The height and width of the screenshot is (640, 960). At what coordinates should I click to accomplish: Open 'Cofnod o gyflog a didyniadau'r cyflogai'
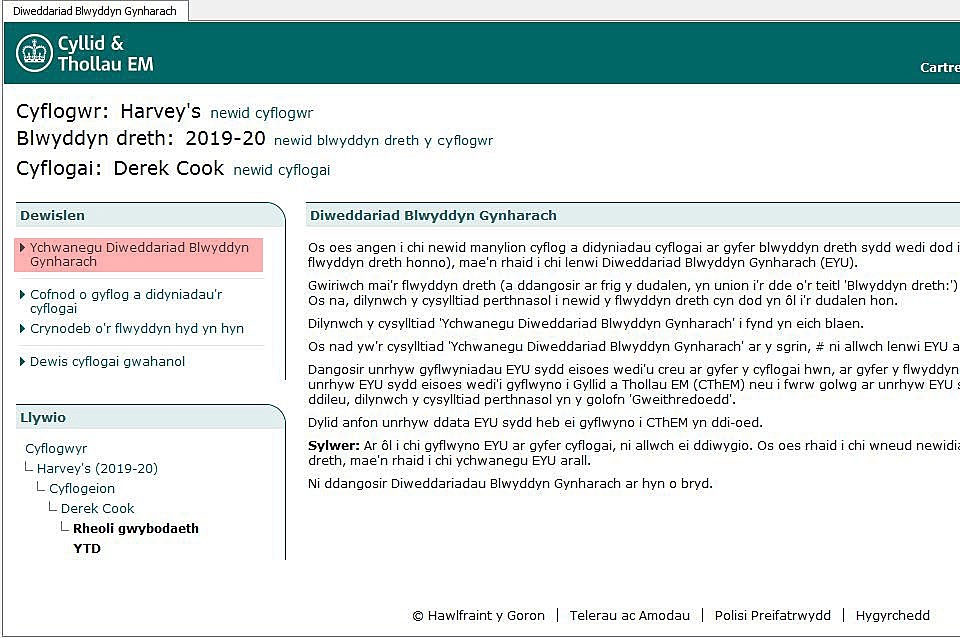coord(125,301)
